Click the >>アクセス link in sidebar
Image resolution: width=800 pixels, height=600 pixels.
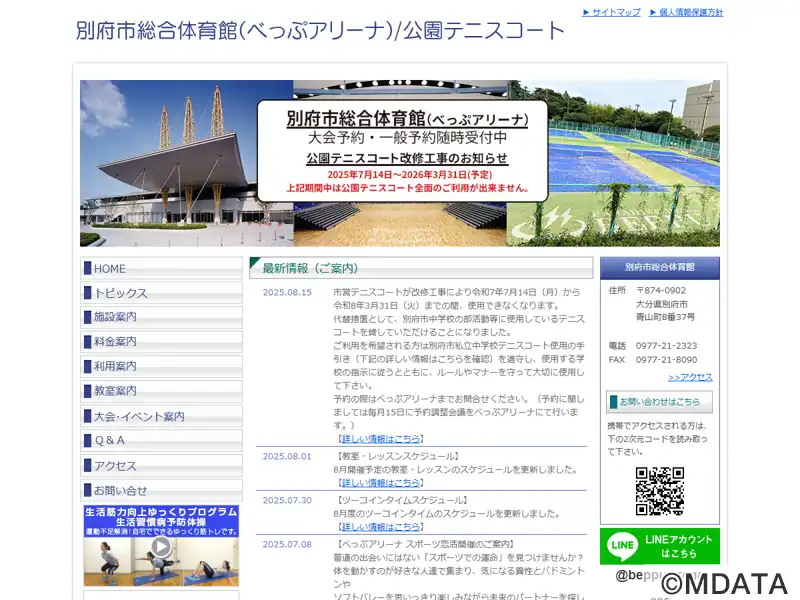point(690,377)
